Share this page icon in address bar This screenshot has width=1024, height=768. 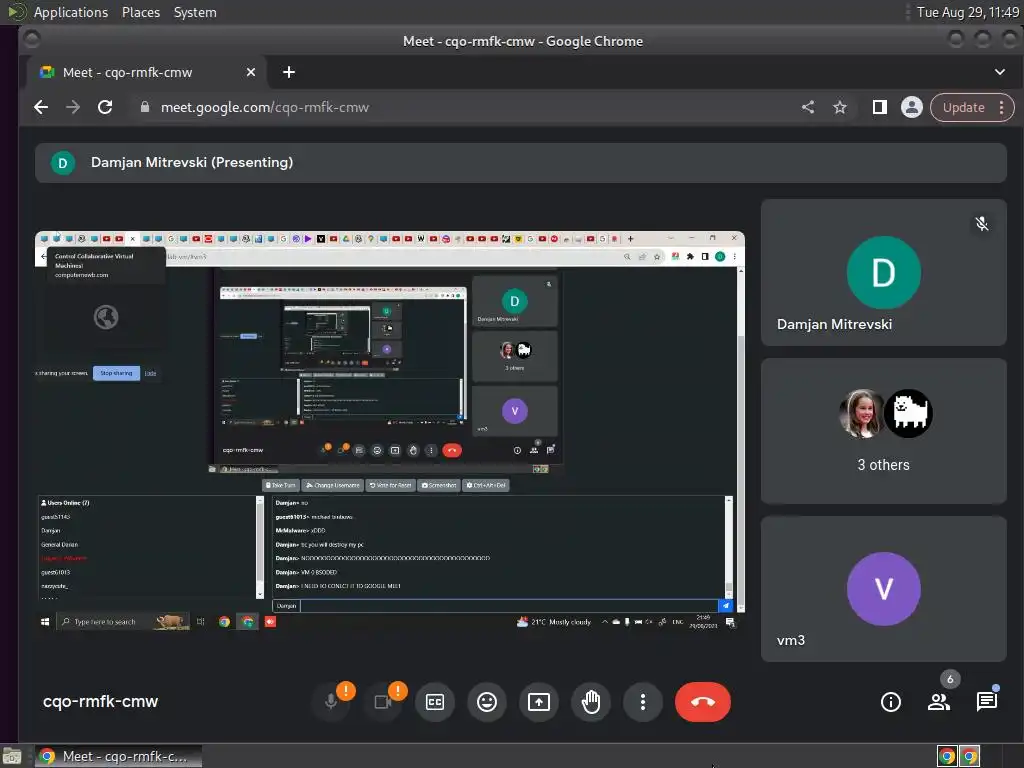coord(808,107)
